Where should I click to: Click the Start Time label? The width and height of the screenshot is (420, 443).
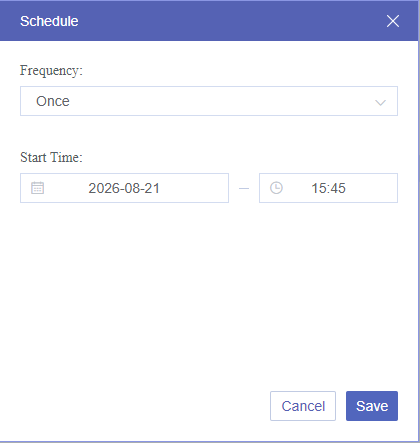51,157
